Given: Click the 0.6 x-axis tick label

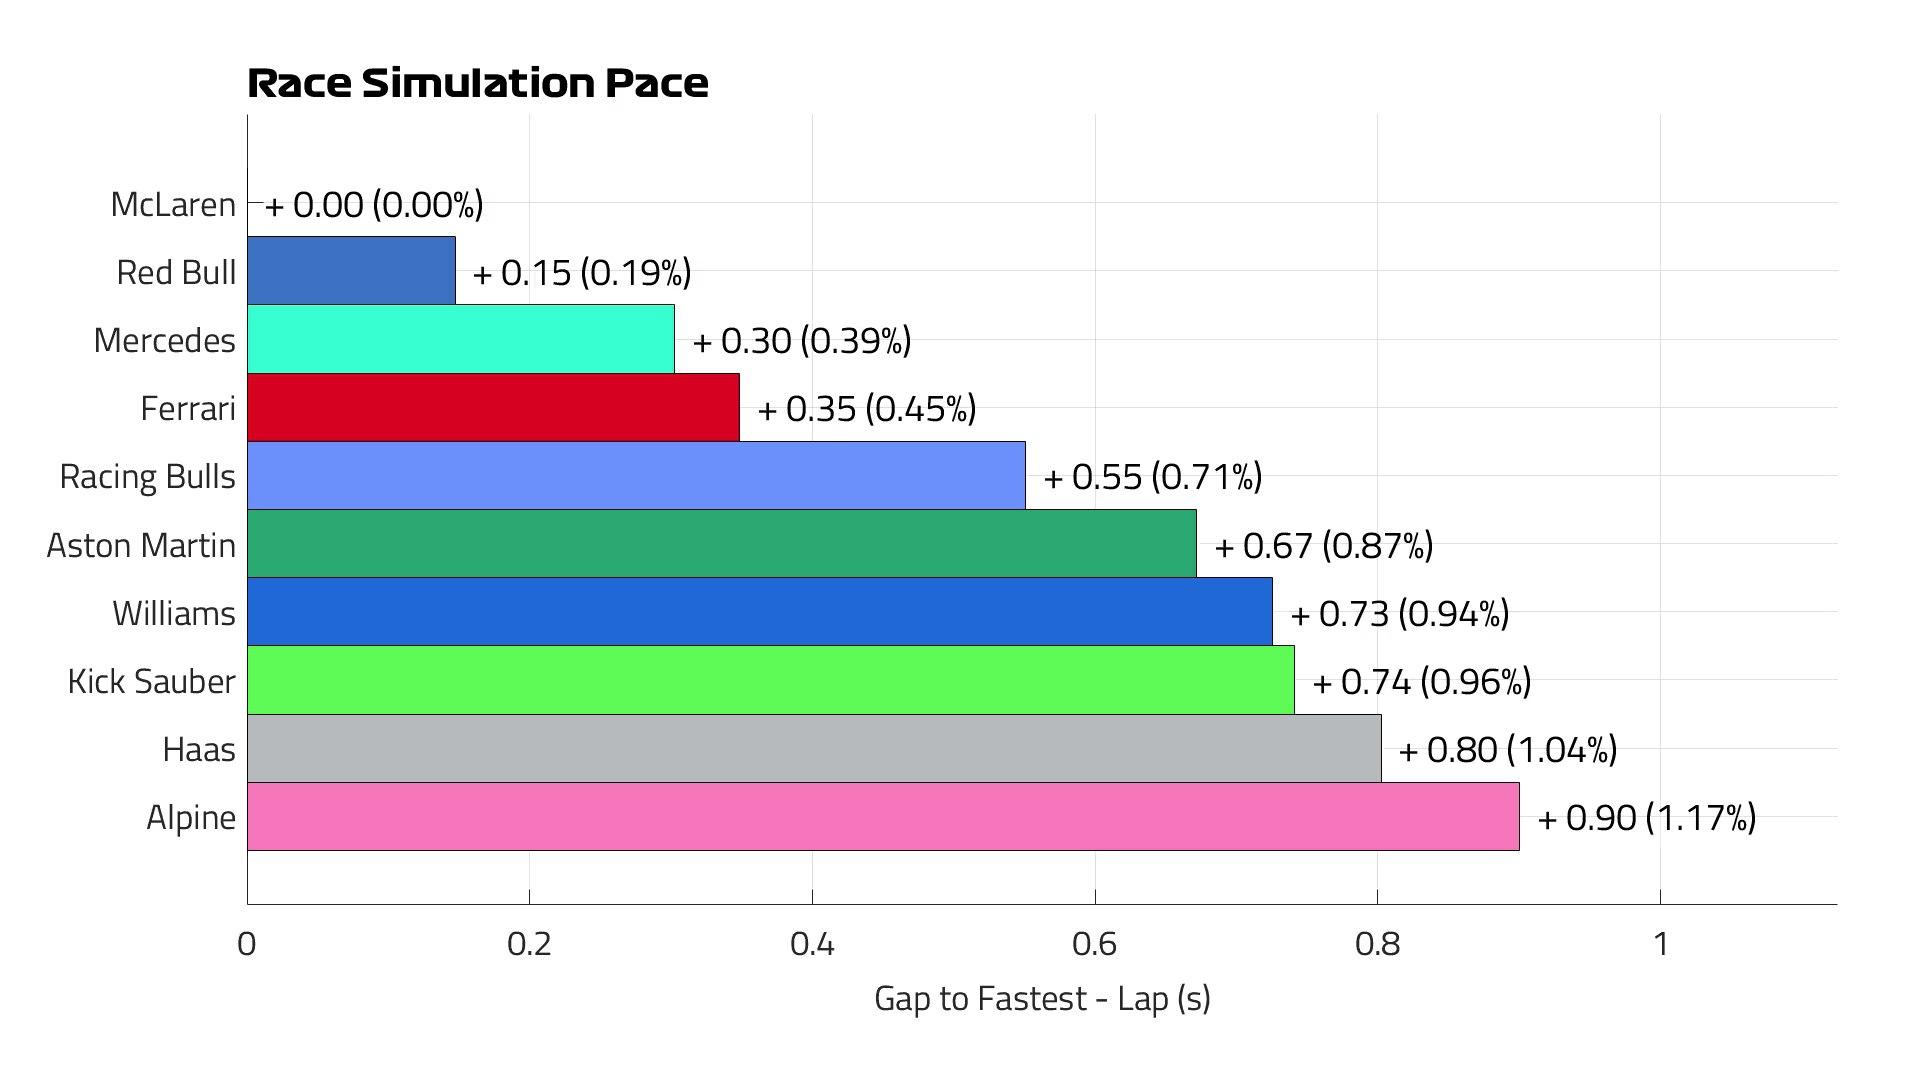Looking at the screenshot, I should (x=1094, y=944).
